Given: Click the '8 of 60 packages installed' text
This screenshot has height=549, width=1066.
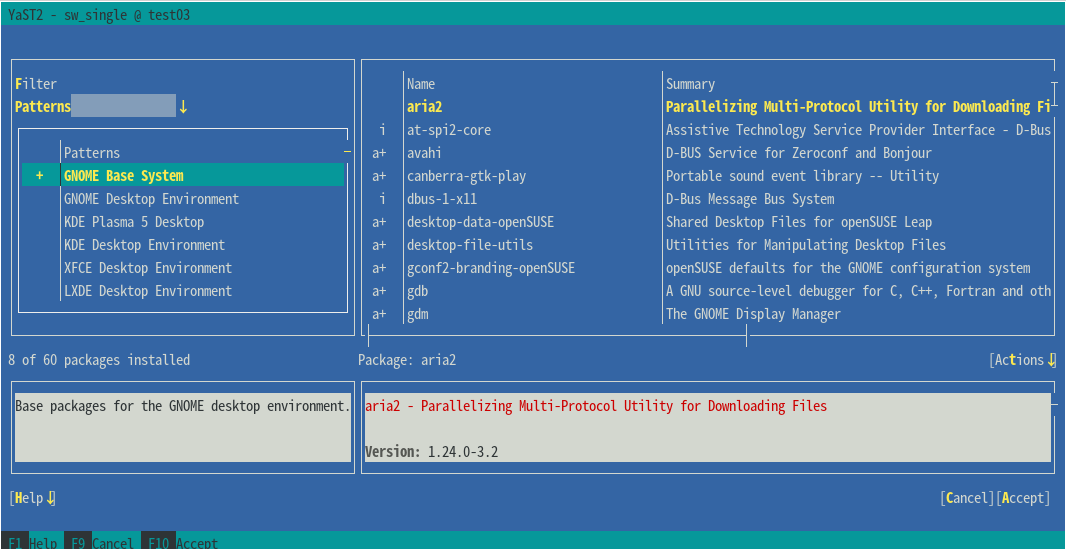Looking at the screenshot, I should (99, 360).
